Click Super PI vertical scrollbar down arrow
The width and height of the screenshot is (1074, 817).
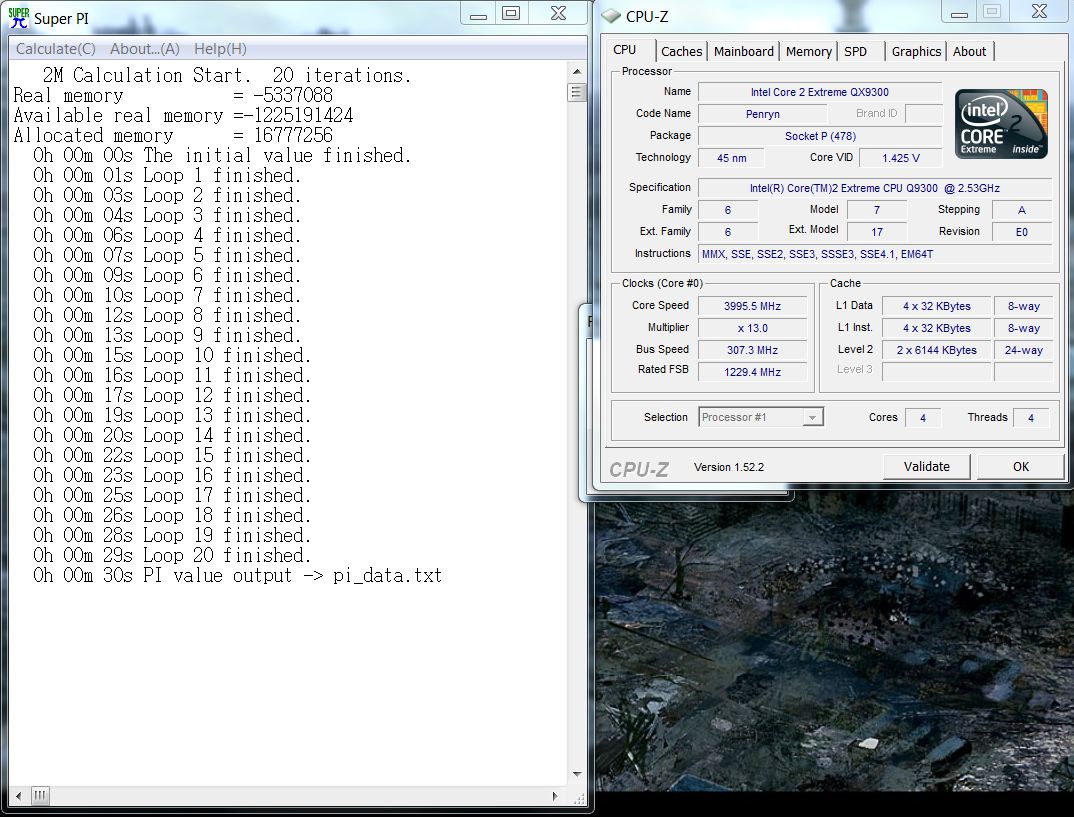point(577,775)
